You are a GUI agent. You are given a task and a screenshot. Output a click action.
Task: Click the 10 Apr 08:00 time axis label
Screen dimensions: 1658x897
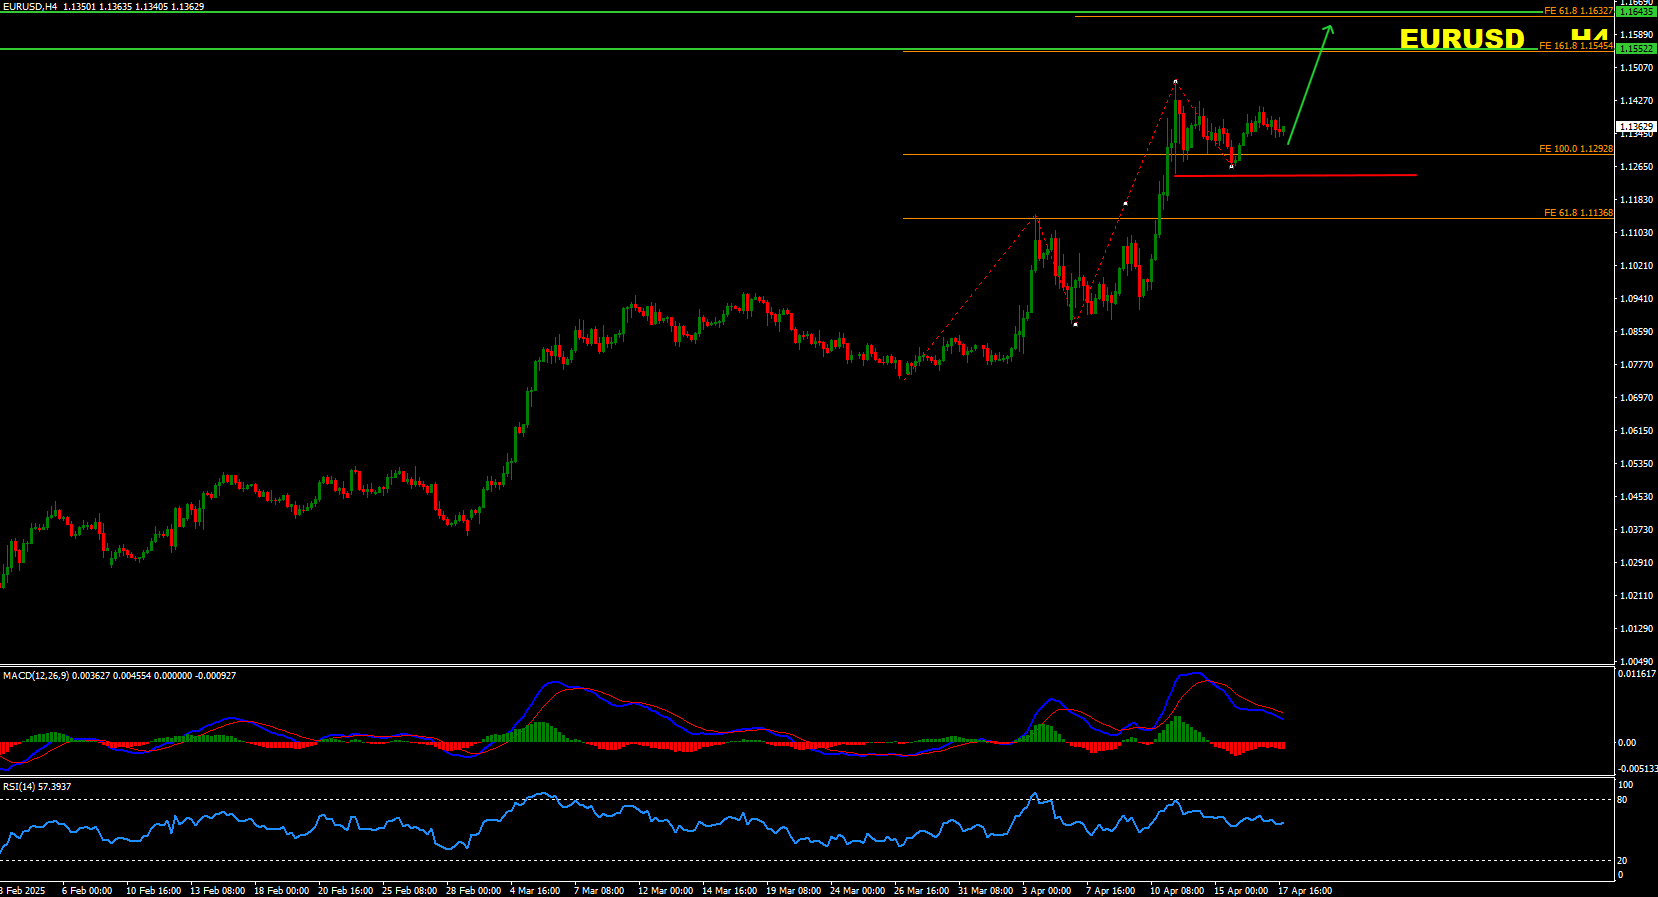(1176, 890)
